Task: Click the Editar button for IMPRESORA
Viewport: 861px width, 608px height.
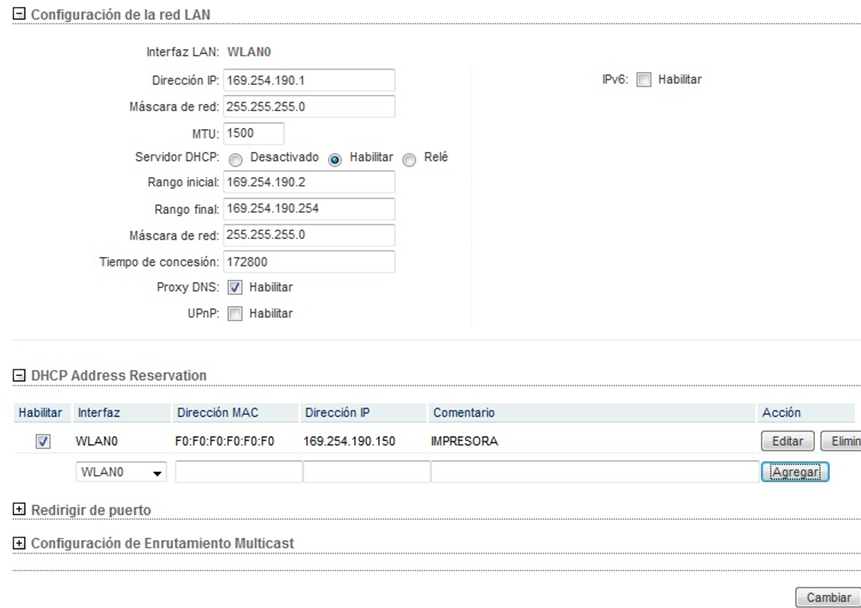Action: (787, 441)
